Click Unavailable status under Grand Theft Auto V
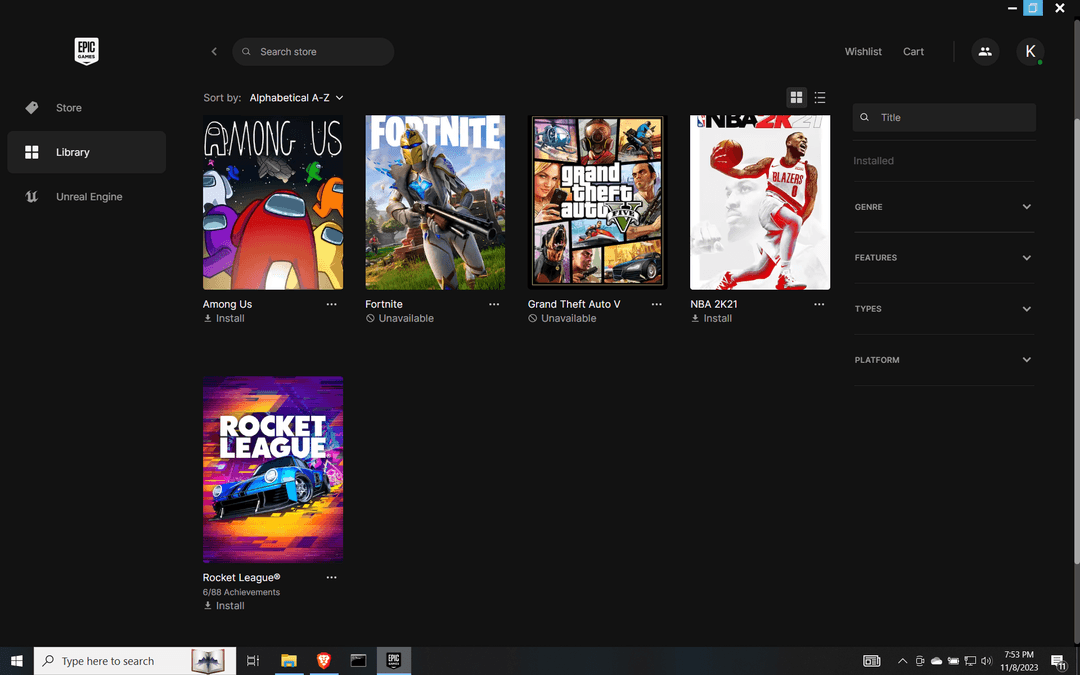This screenshot has width=1080, height=675. [x=562, y=318]
